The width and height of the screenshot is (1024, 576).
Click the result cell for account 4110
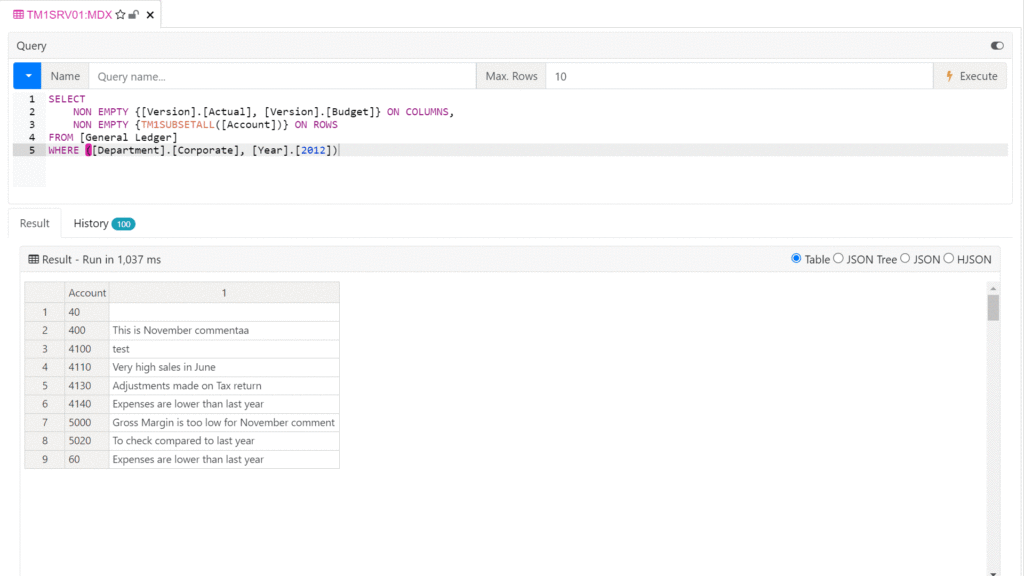(x=223, y=367)
